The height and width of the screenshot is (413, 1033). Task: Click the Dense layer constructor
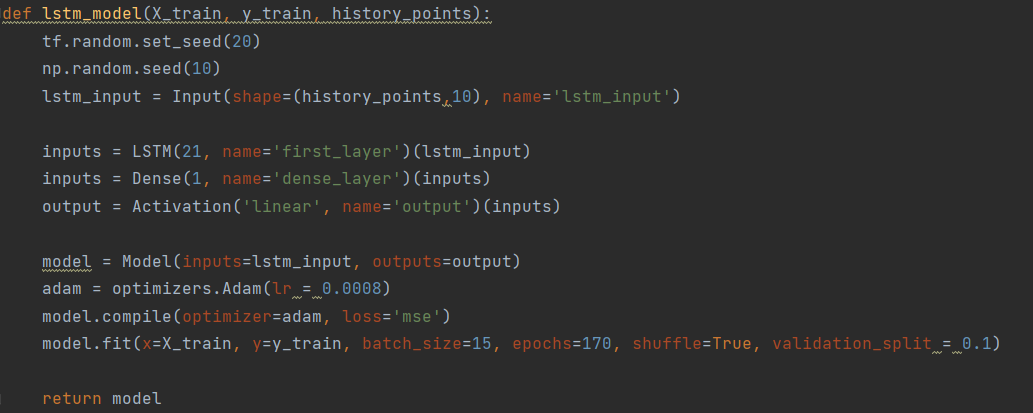point(157,179)
